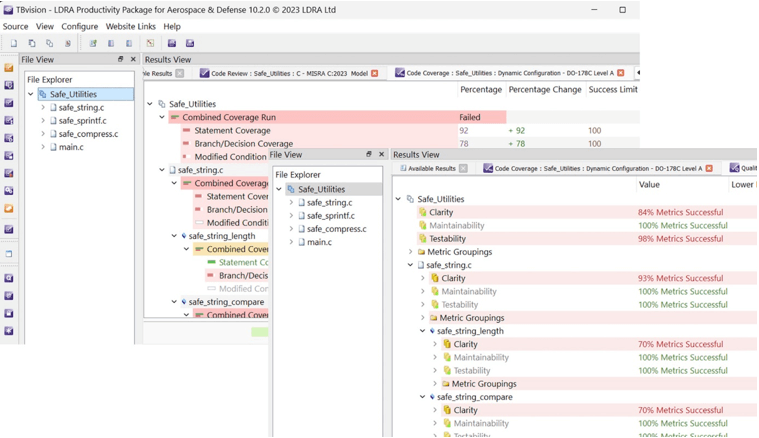Click the 98% Metrics Successful value
Screen dimensions: 759x438
click(680, 239)
